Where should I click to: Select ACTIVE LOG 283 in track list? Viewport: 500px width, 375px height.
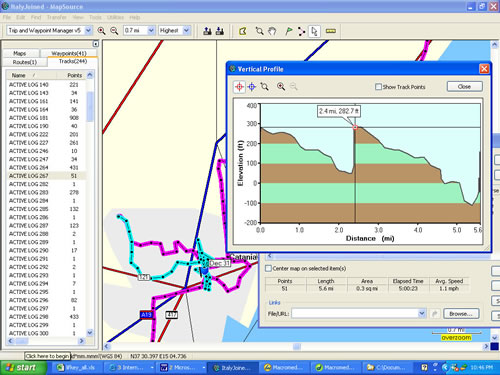click(46, 192)
